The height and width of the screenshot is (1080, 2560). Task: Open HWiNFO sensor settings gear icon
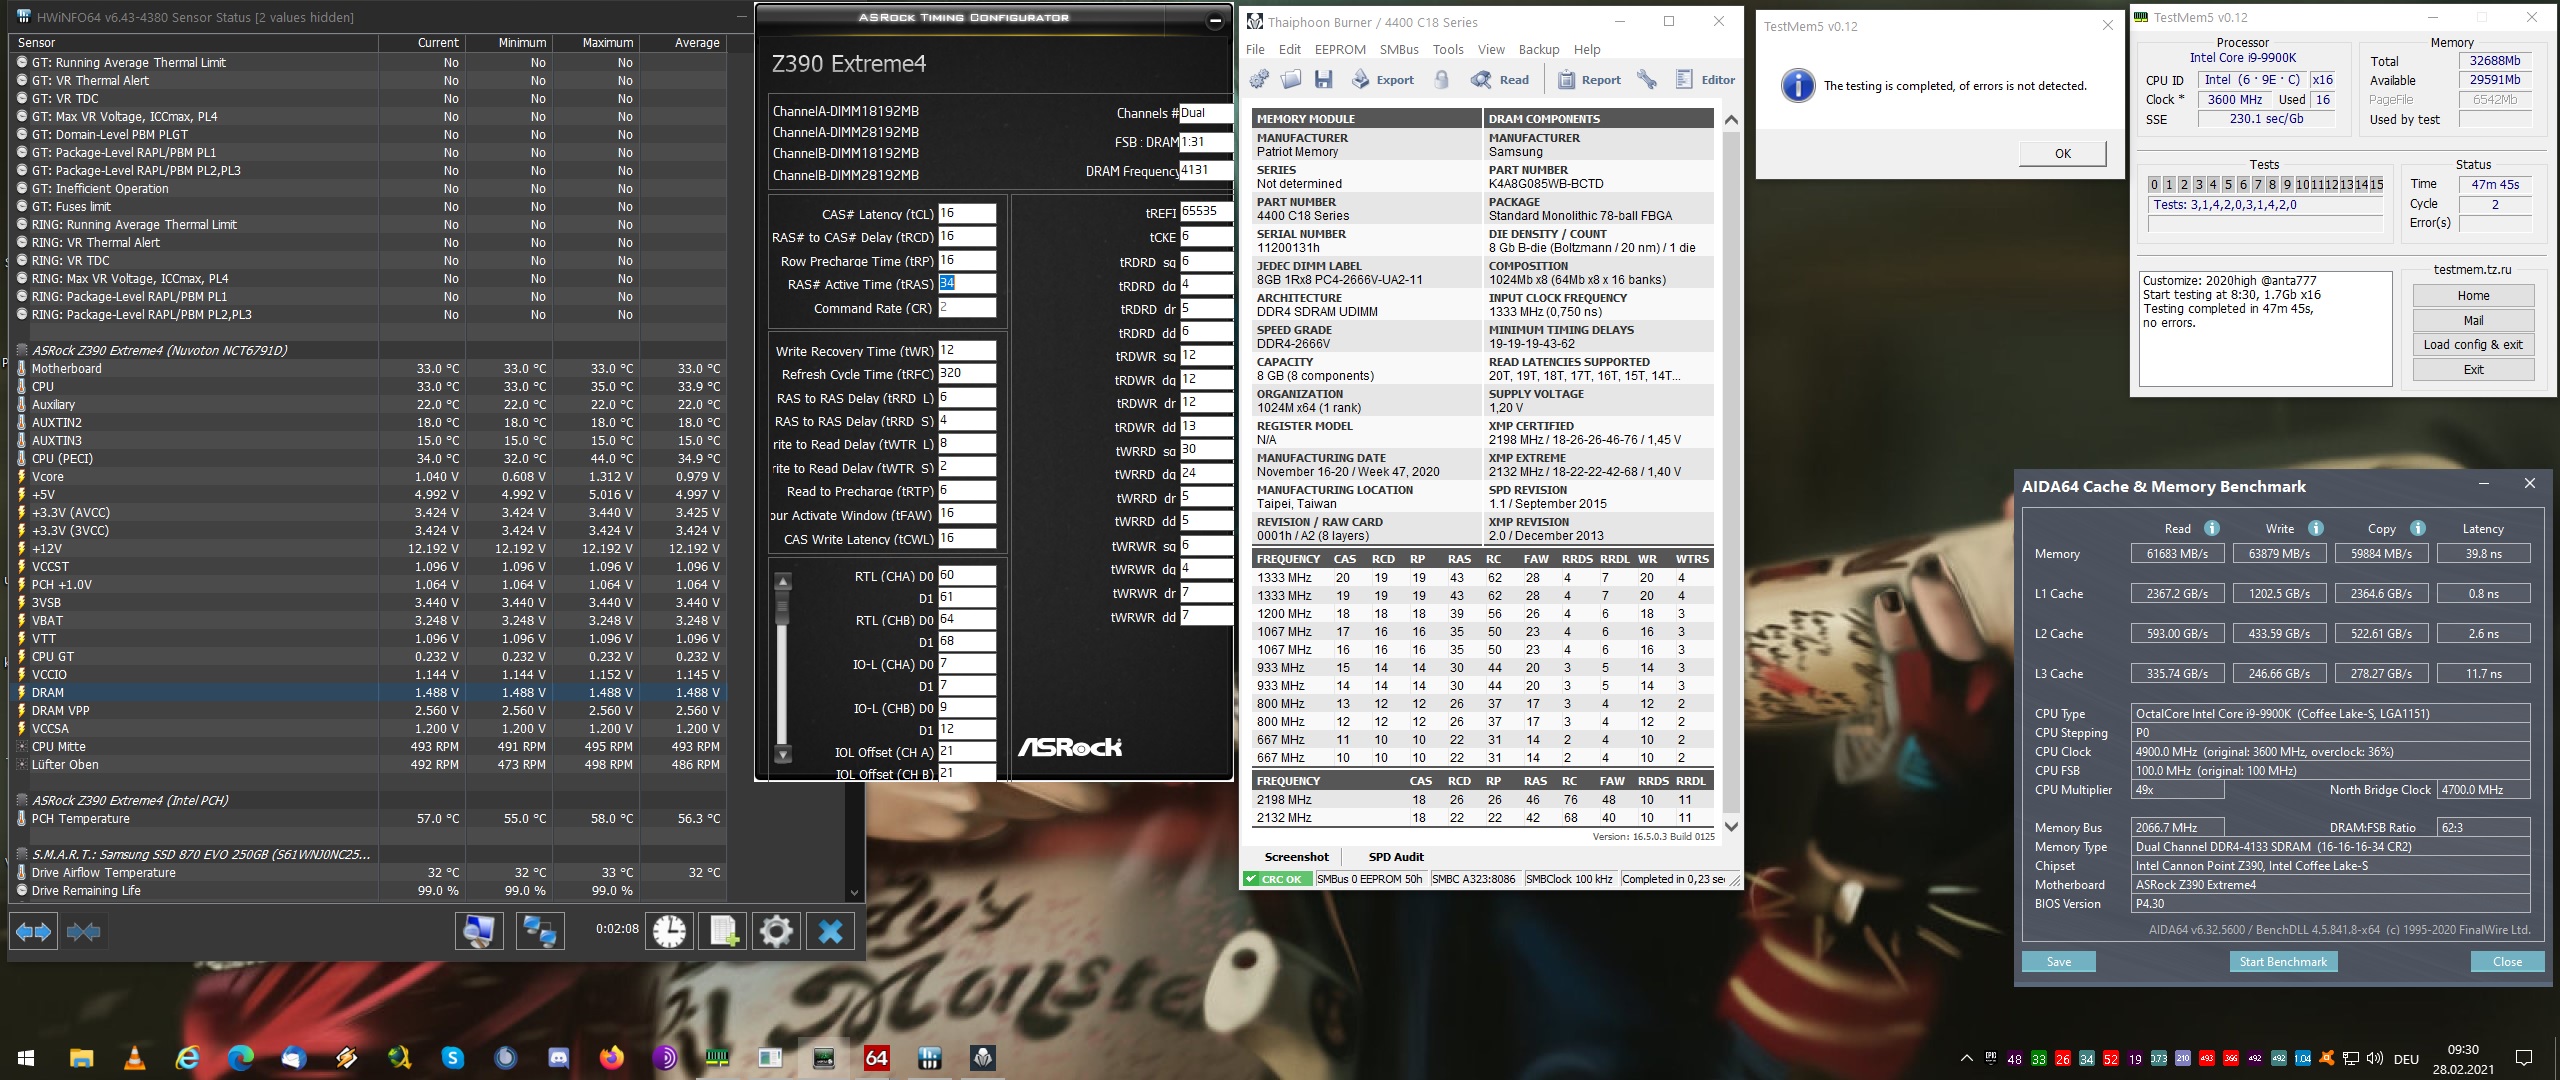tap(776, 932)
